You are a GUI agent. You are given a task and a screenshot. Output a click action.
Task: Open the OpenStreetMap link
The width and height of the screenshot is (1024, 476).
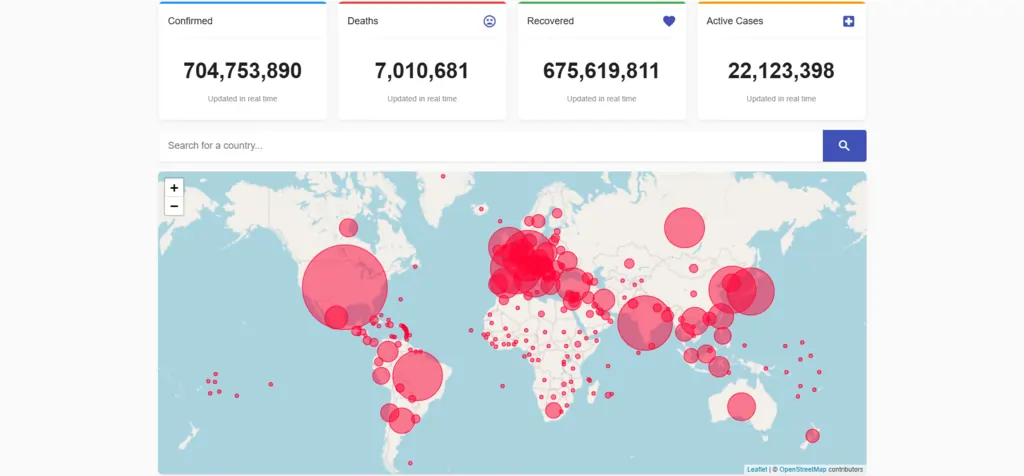(801, 469)
